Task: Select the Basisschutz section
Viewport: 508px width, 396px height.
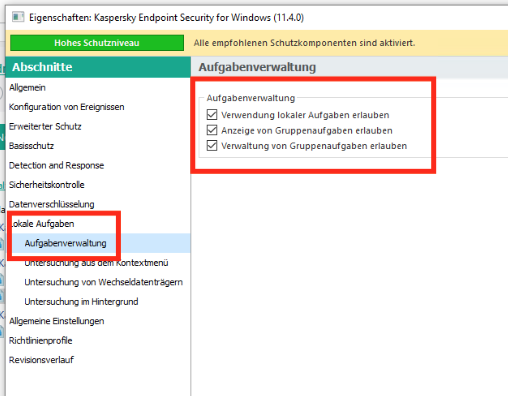Action: [x=31, y=146]
